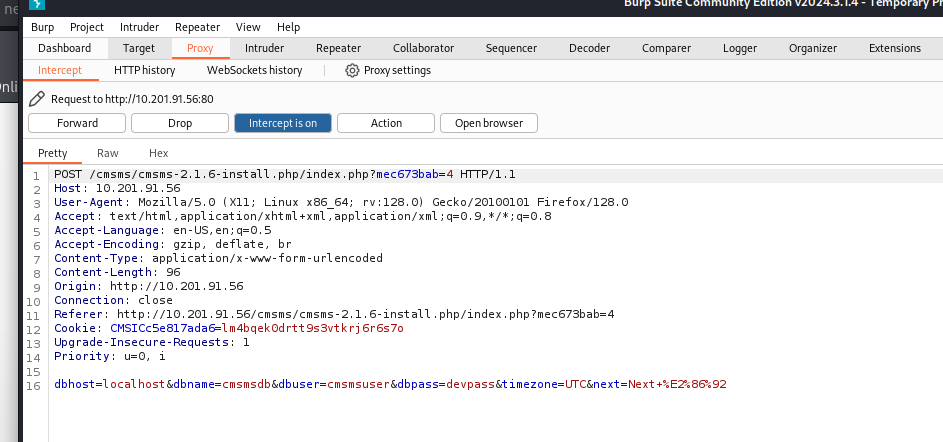Screen dimensions: 943x442
Task: Click the dbuser value cmsmsuser in body
Action: [x=358, y=384]
